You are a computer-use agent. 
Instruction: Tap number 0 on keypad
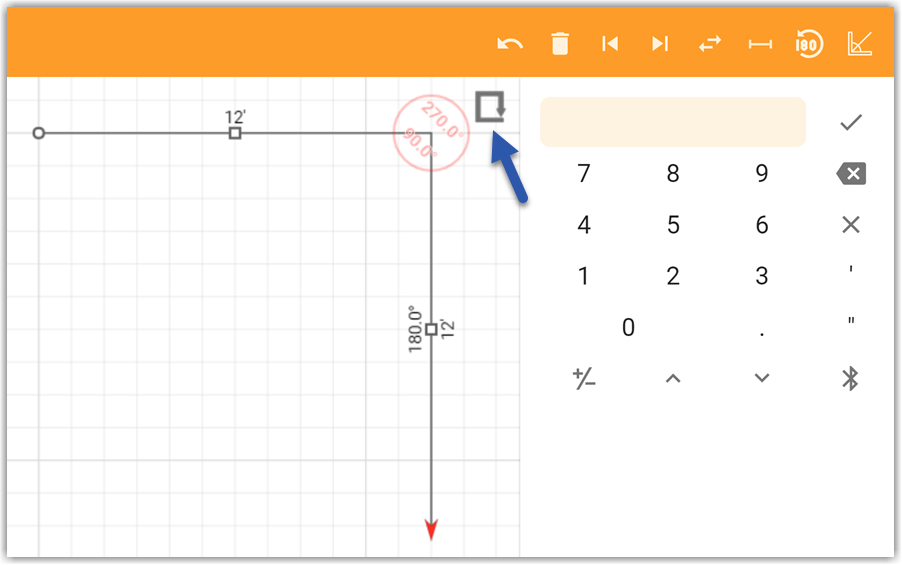point(628,327)
